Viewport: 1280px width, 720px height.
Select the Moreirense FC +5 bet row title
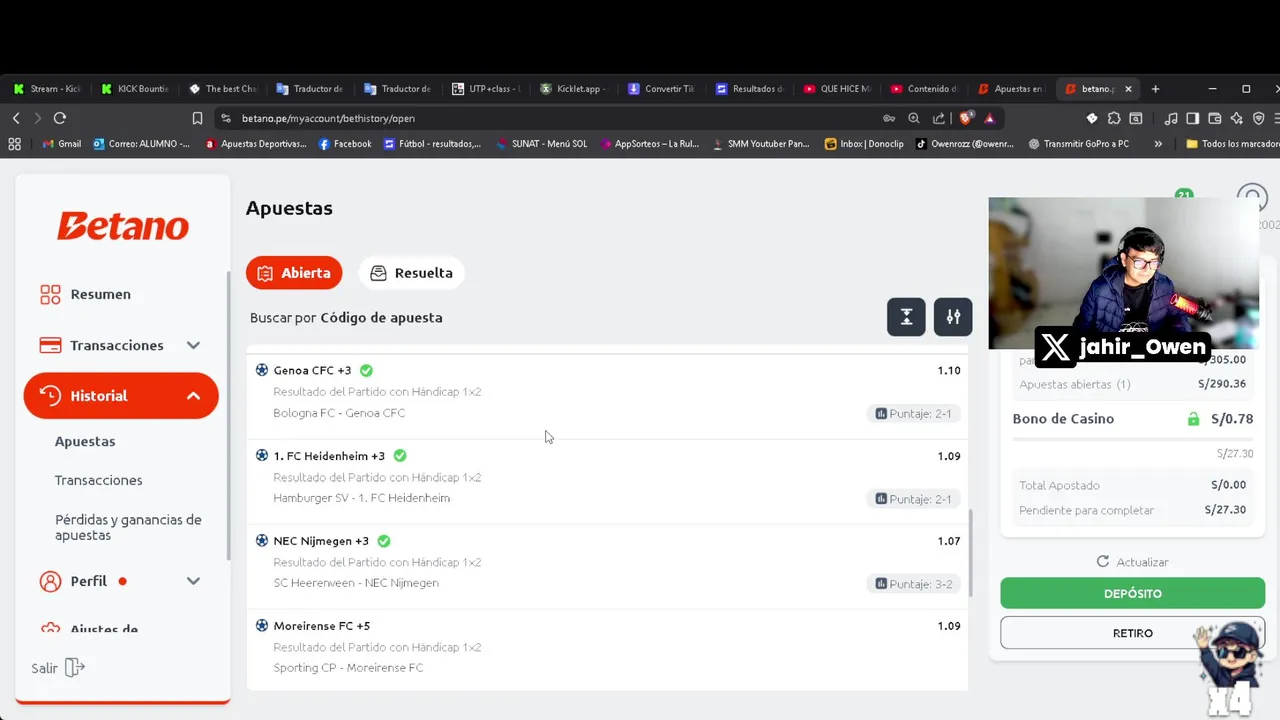click(321, 626)
